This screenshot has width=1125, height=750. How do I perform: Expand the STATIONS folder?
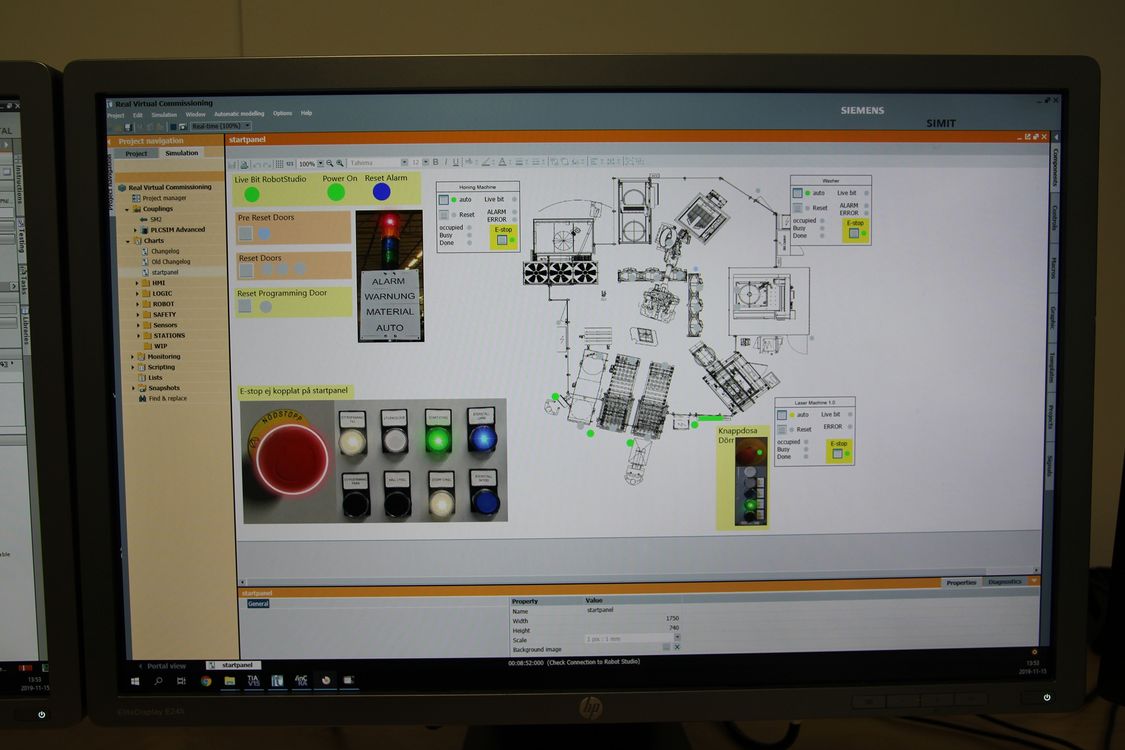coord(137,335)
